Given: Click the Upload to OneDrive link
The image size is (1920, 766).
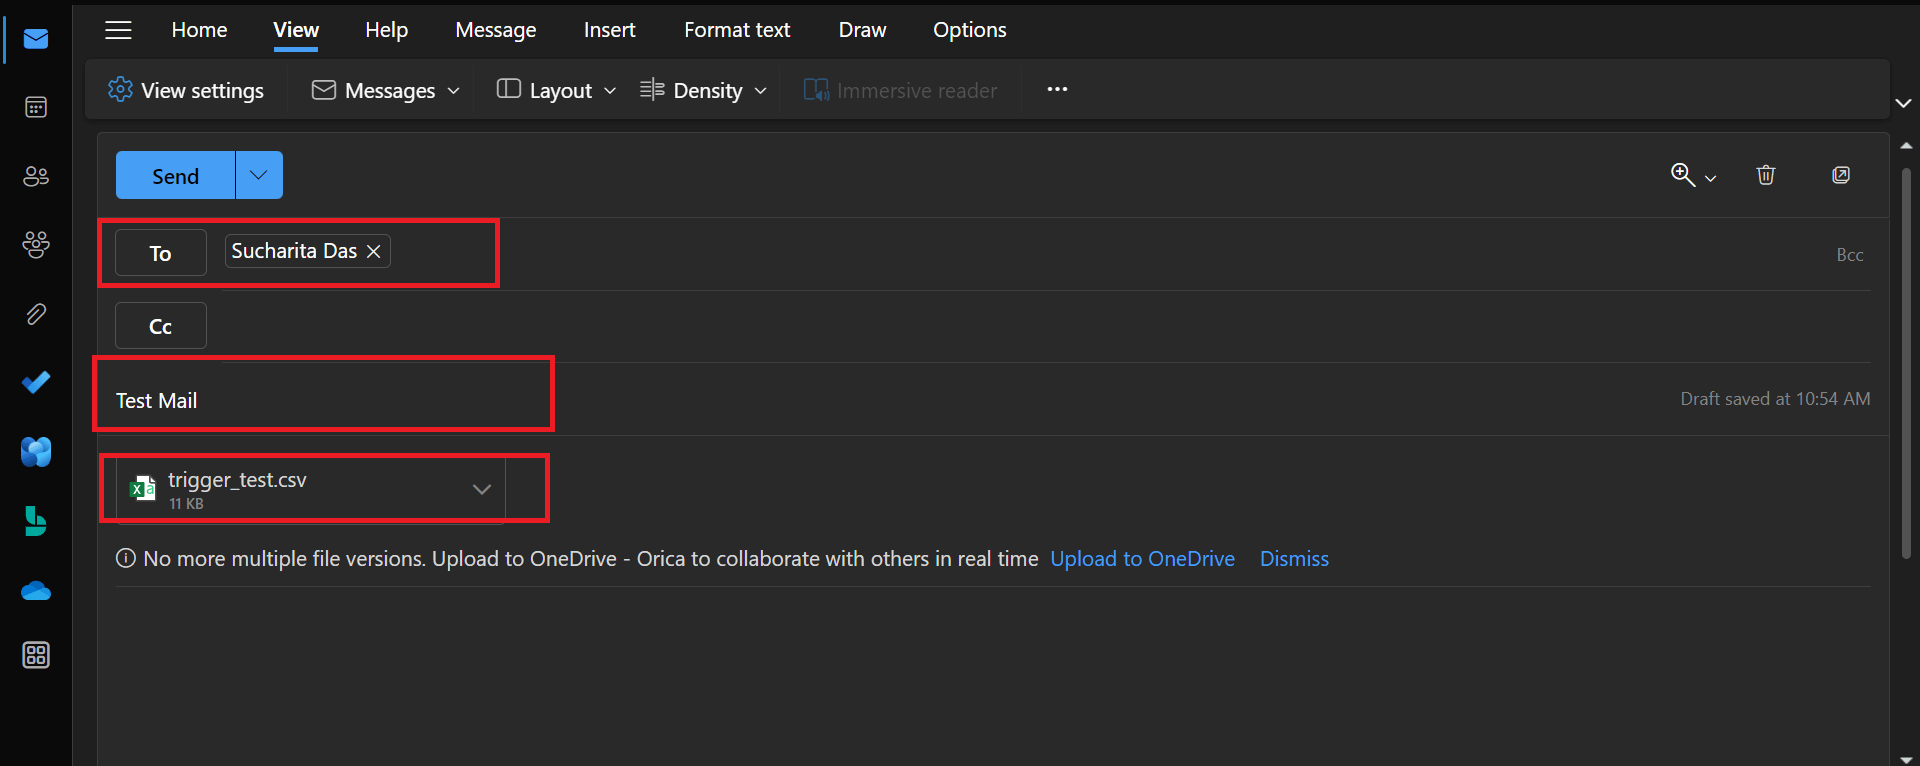Looking at the screenshot, I should (x=1142, y=559).
